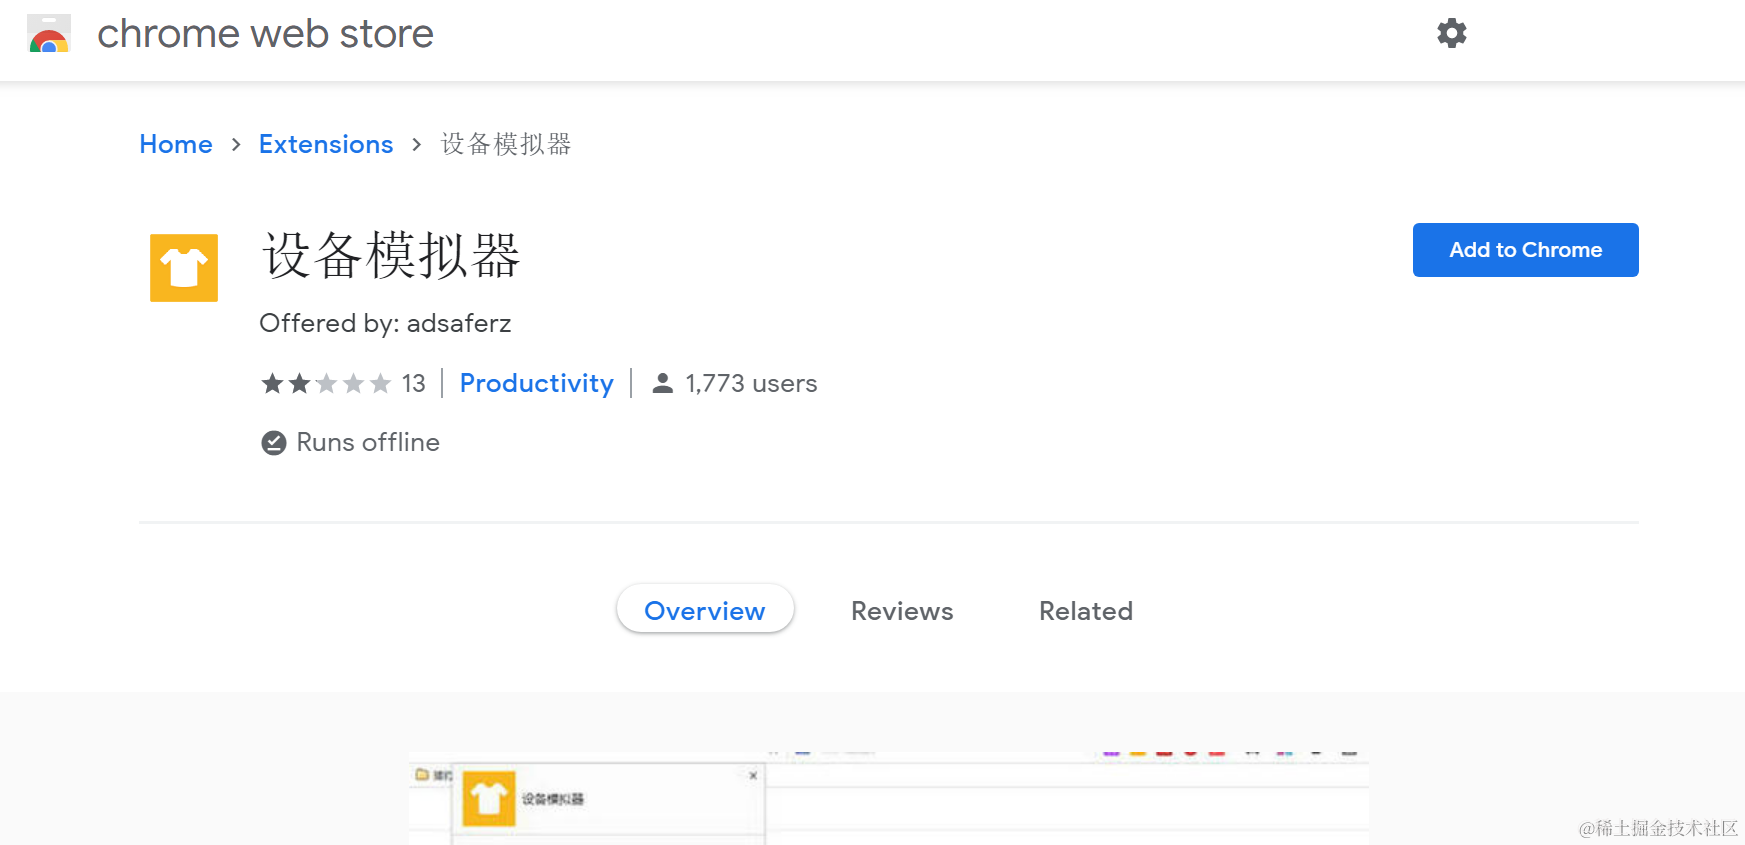The width and height of the screenshot is (1745, 845).
Task: Switch to the Reviews tab
Action: 902,610
